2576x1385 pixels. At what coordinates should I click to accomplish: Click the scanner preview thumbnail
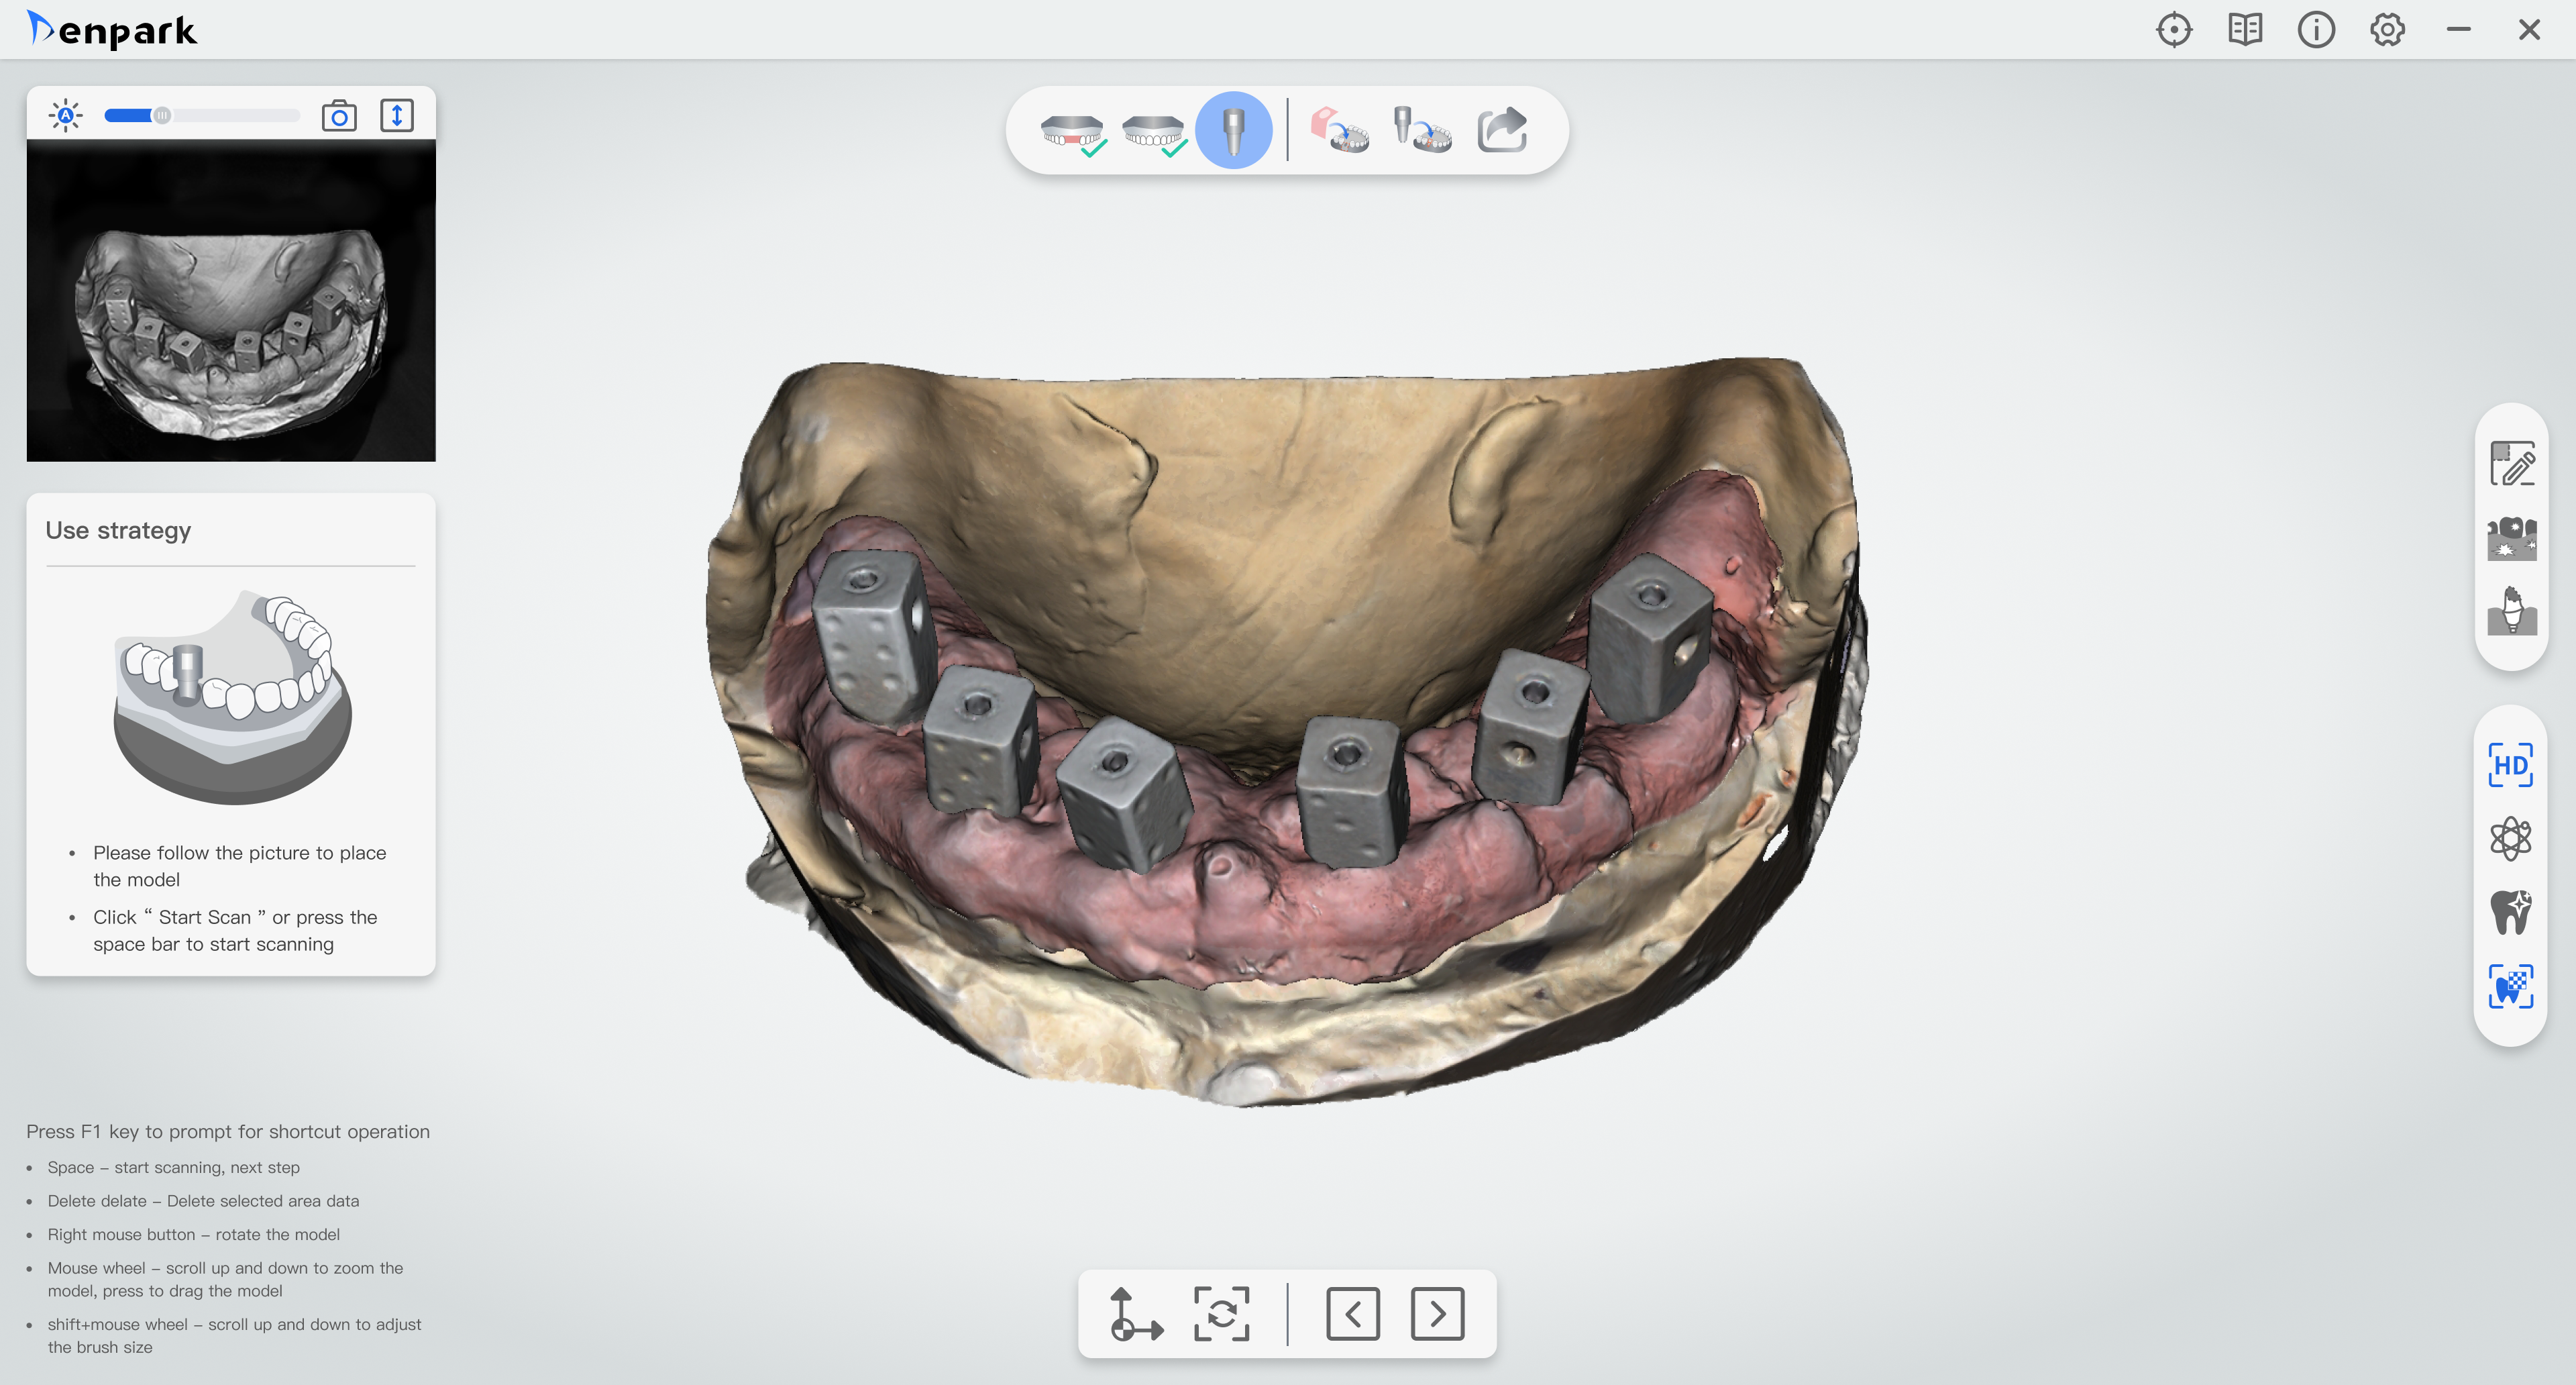tap(231, 300)
